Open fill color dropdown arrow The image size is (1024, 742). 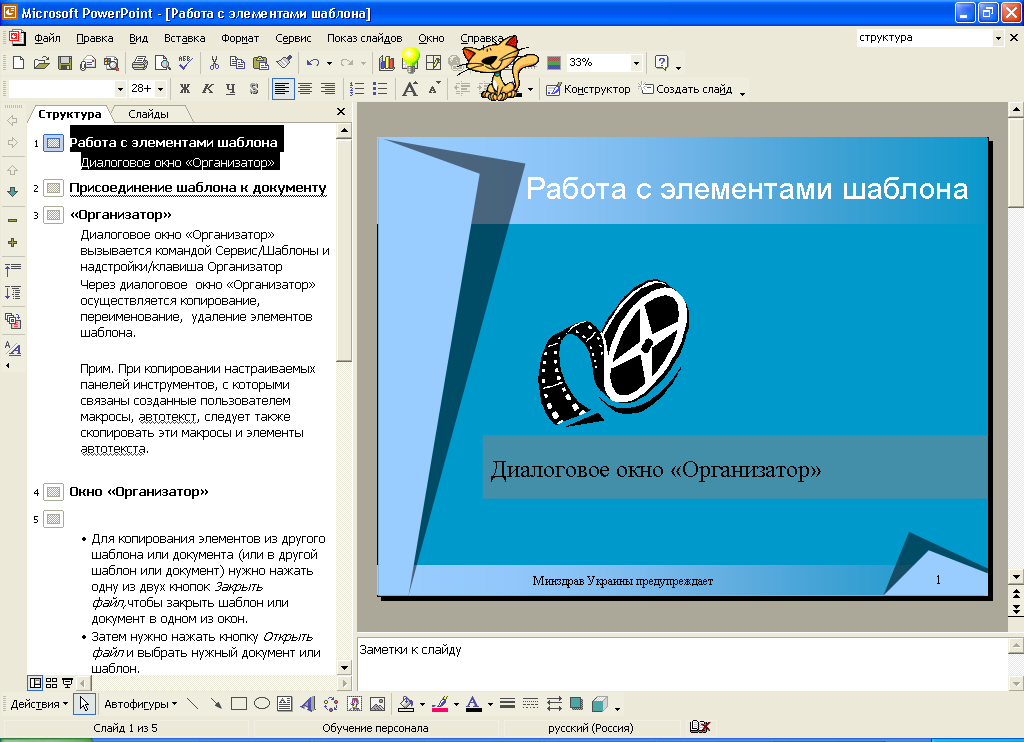(x=422, y=704)
